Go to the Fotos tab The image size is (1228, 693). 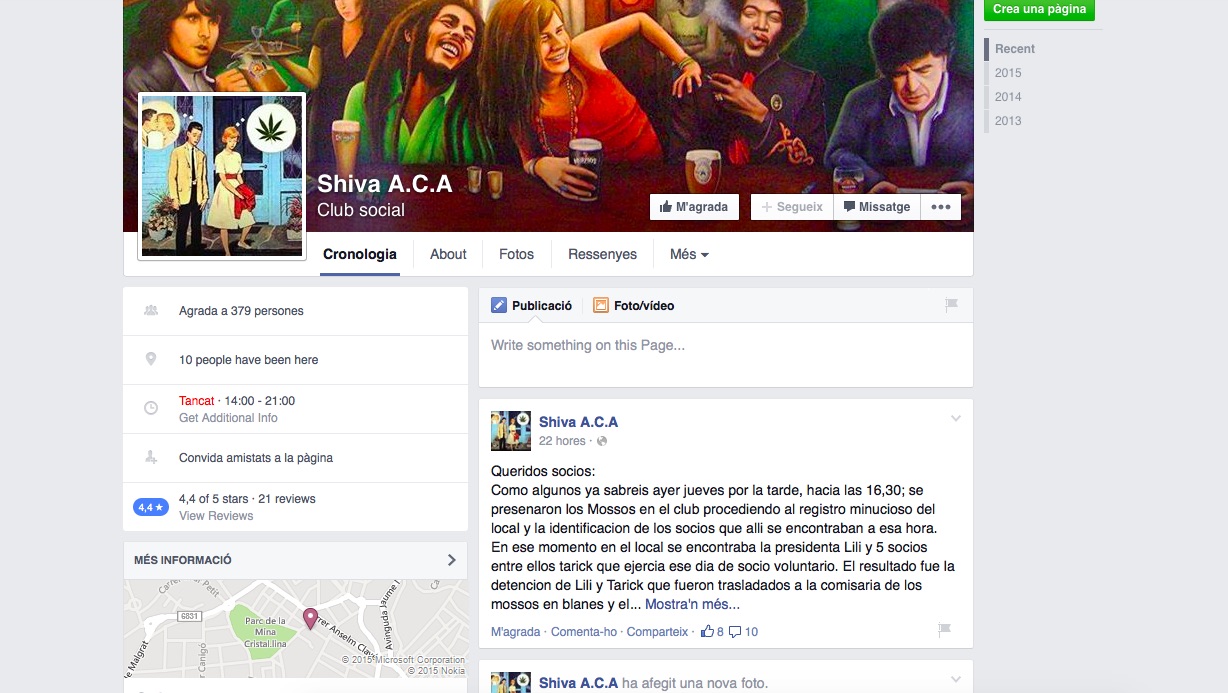(x=516, y=254)
